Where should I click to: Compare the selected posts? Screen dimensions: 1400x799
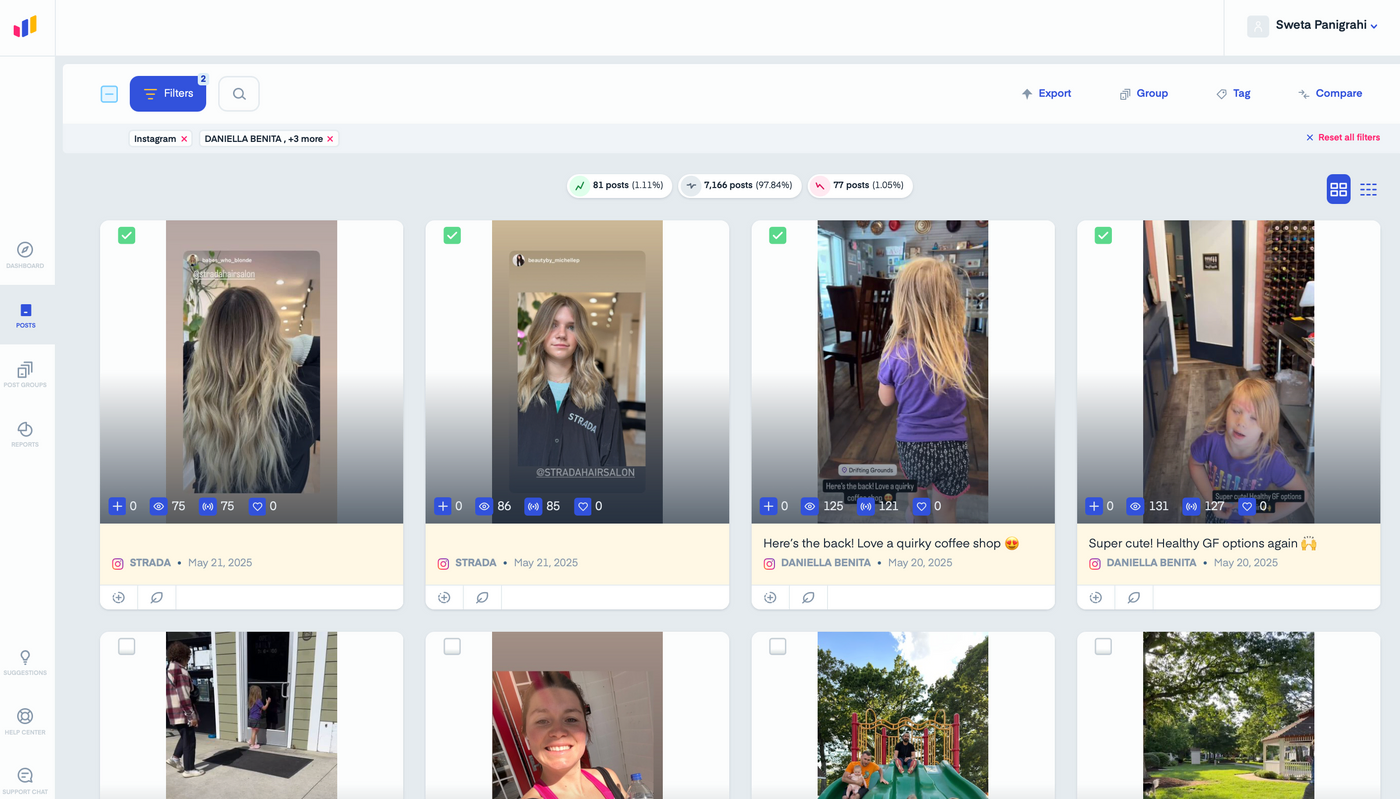1330,94
